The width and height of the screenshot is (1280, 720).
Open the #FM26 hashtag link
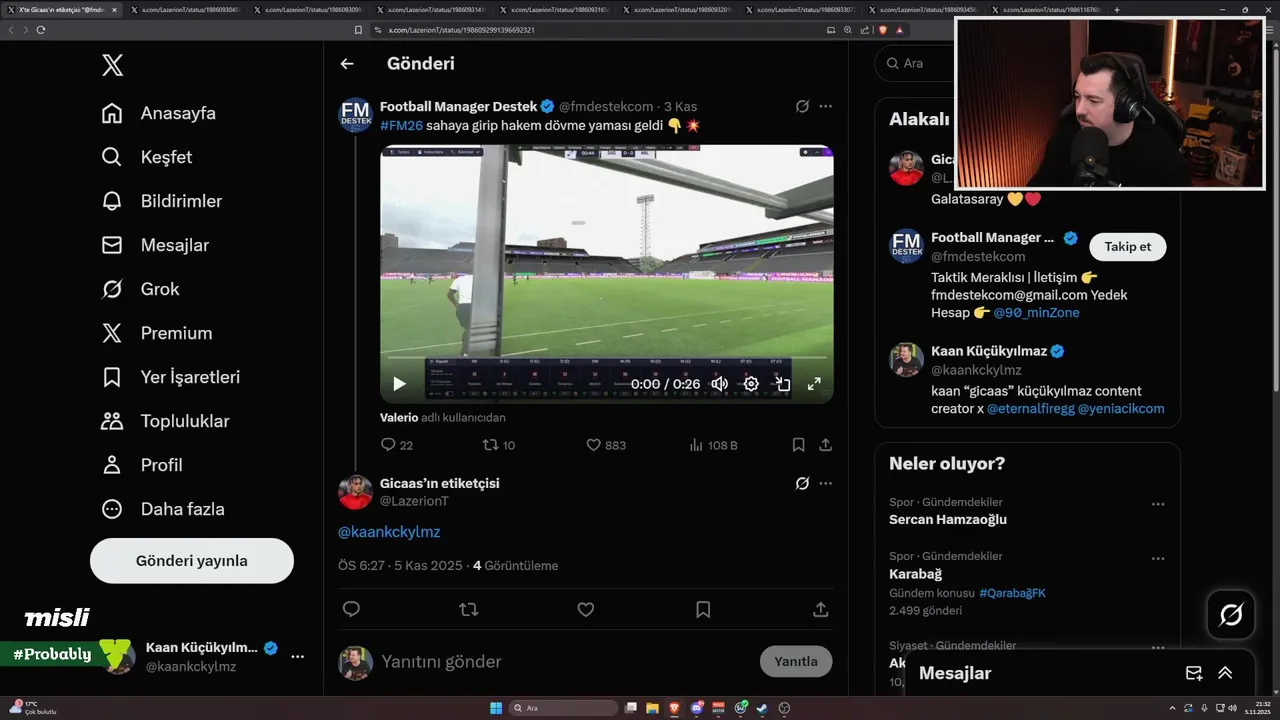click(x=401, y=125)
